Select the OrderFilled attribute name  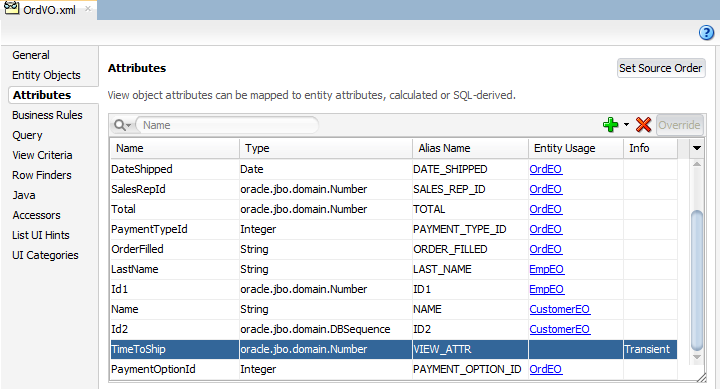point(137,249)
